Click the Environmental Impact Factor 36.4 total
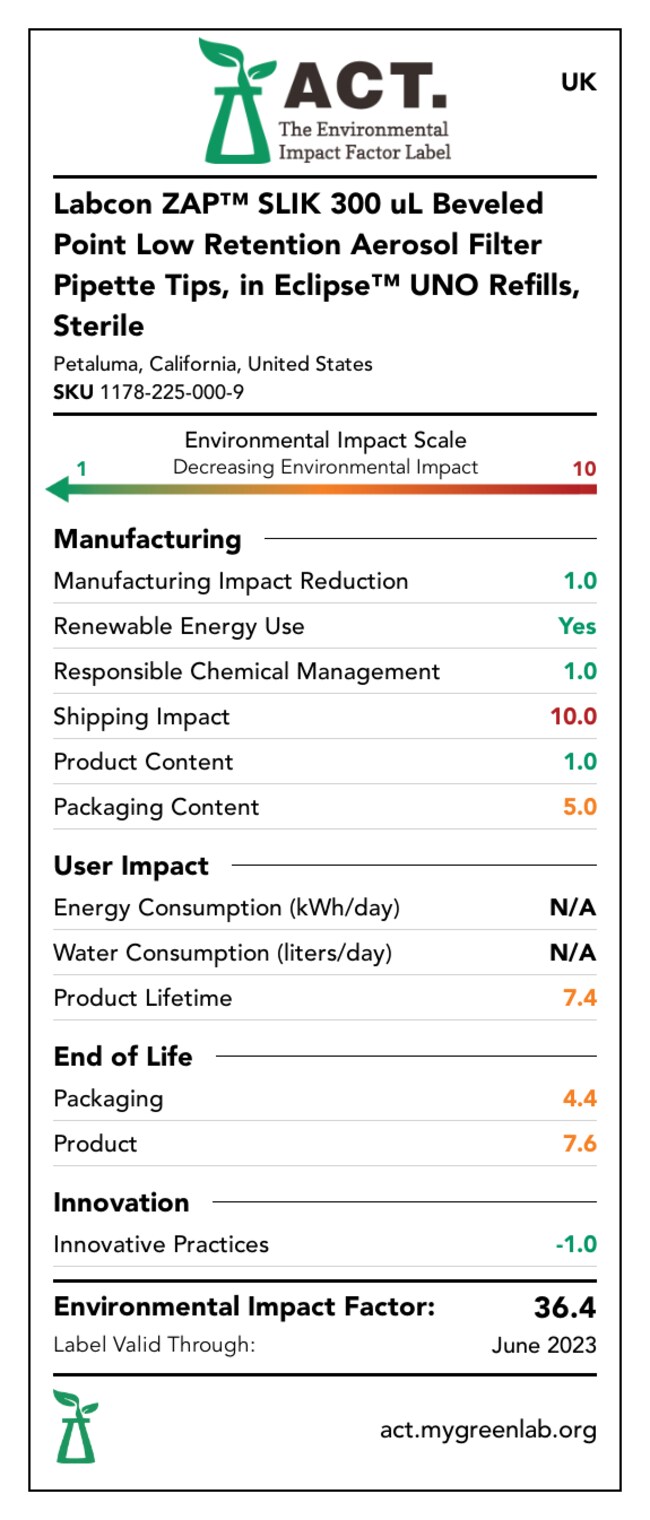The height and width of the screenshot is (1520, 650). (564, 1308)
